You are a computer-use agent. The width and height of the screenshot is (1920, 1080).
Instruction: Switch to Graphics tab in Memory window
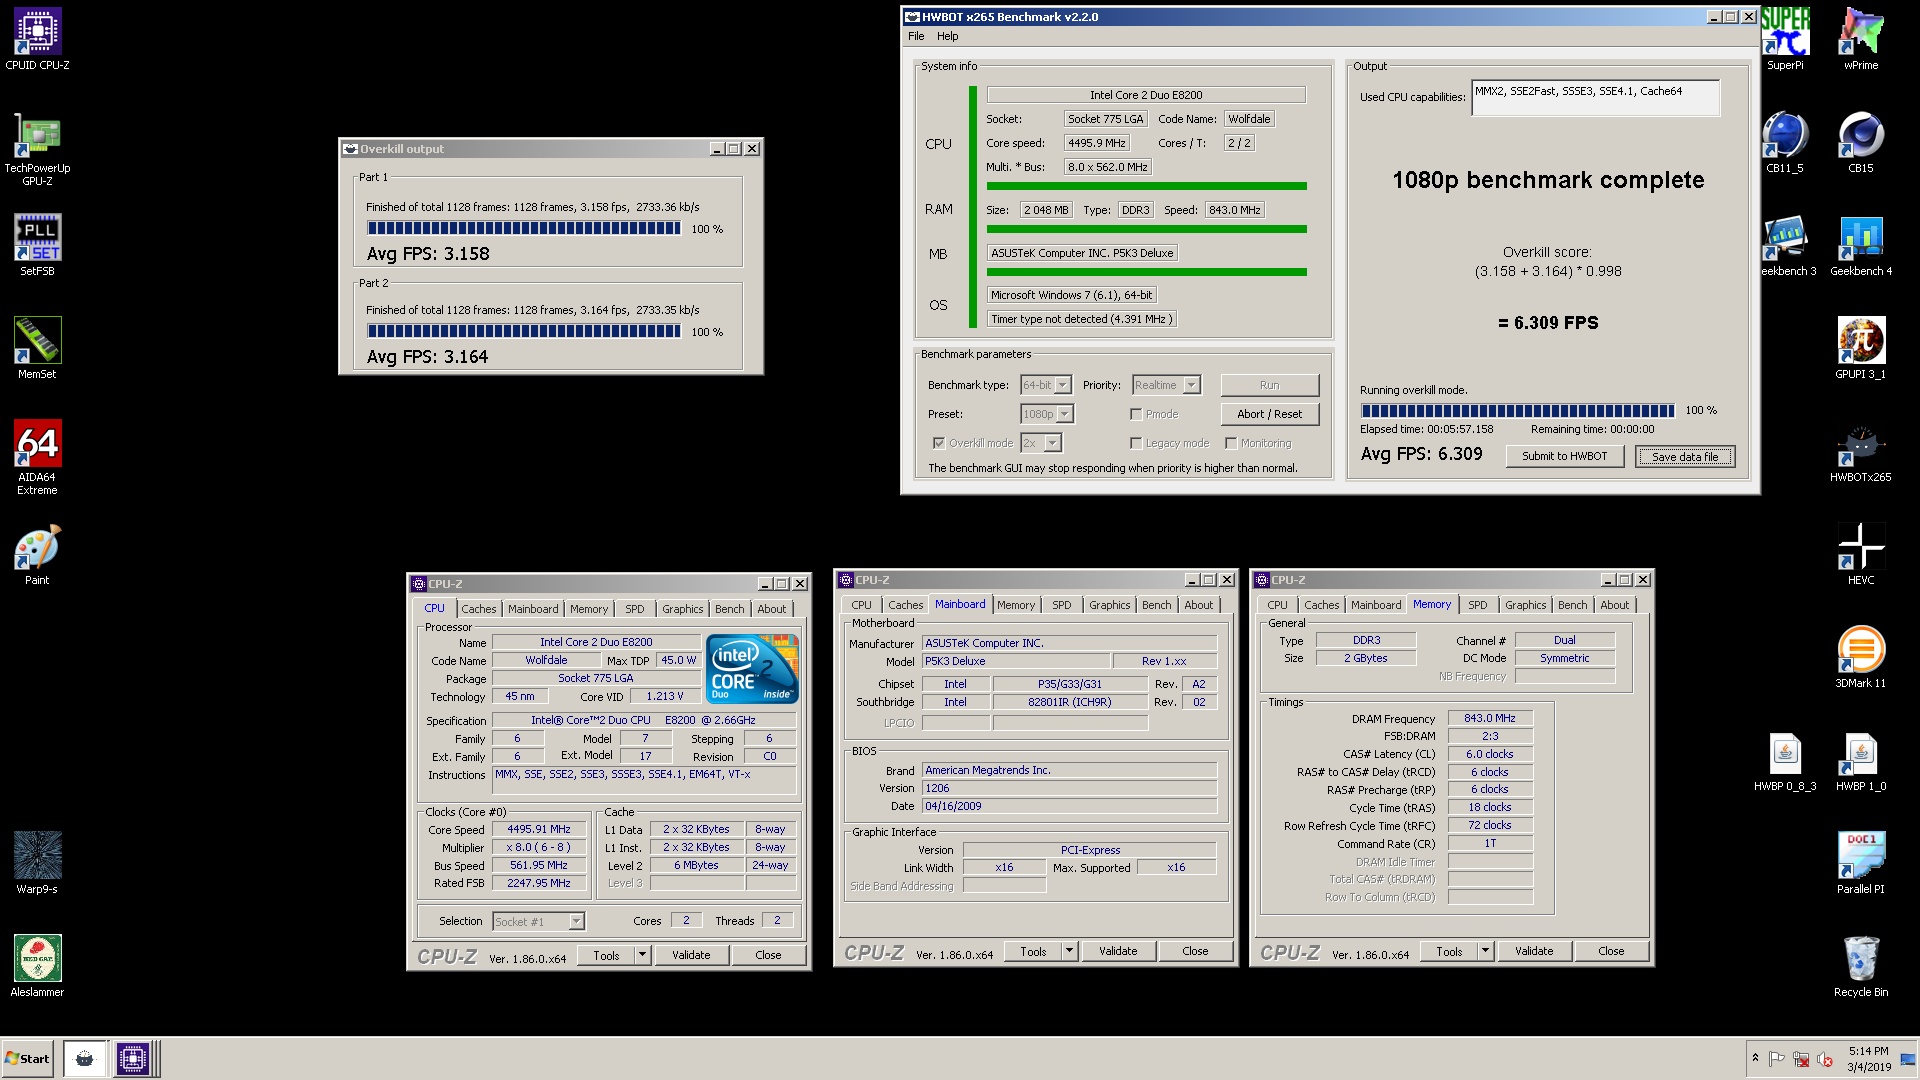1525,605
